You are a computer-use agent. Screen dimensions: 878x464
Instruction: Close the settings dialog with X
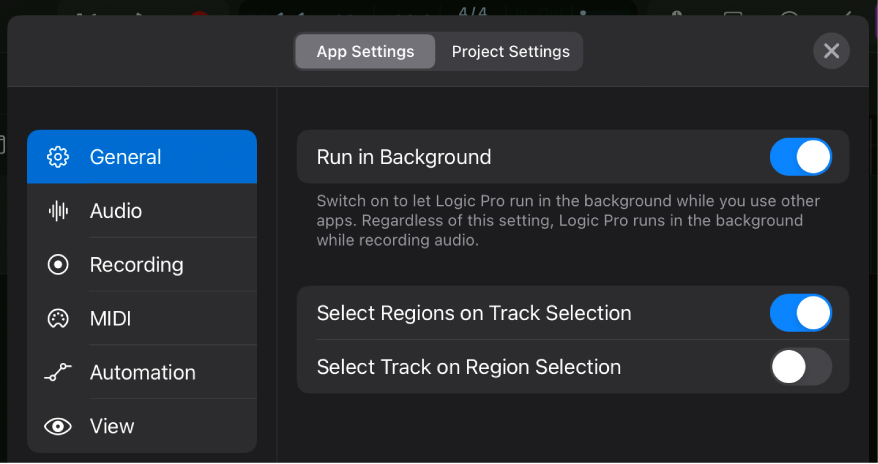click(831, 51)
